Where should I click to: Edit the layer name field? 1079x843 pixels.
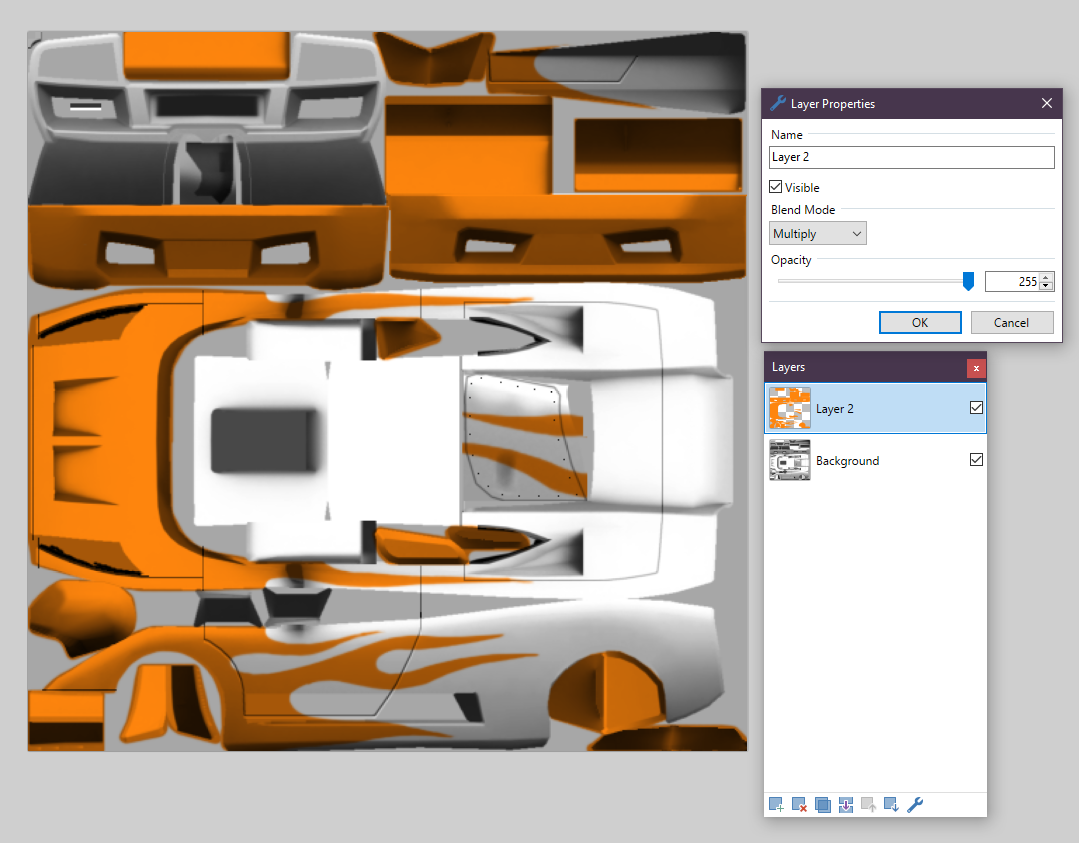click(x=911, y=157)
